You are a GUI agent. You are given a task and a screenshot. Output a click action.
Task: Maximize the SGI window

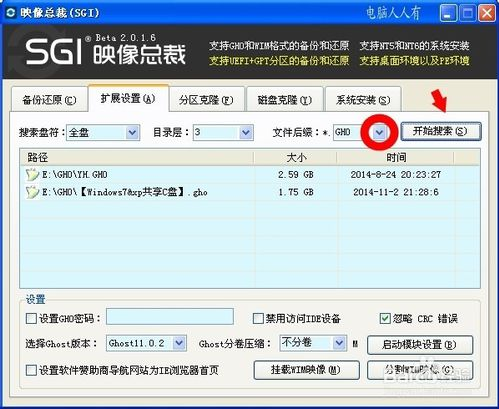(468, 13)
